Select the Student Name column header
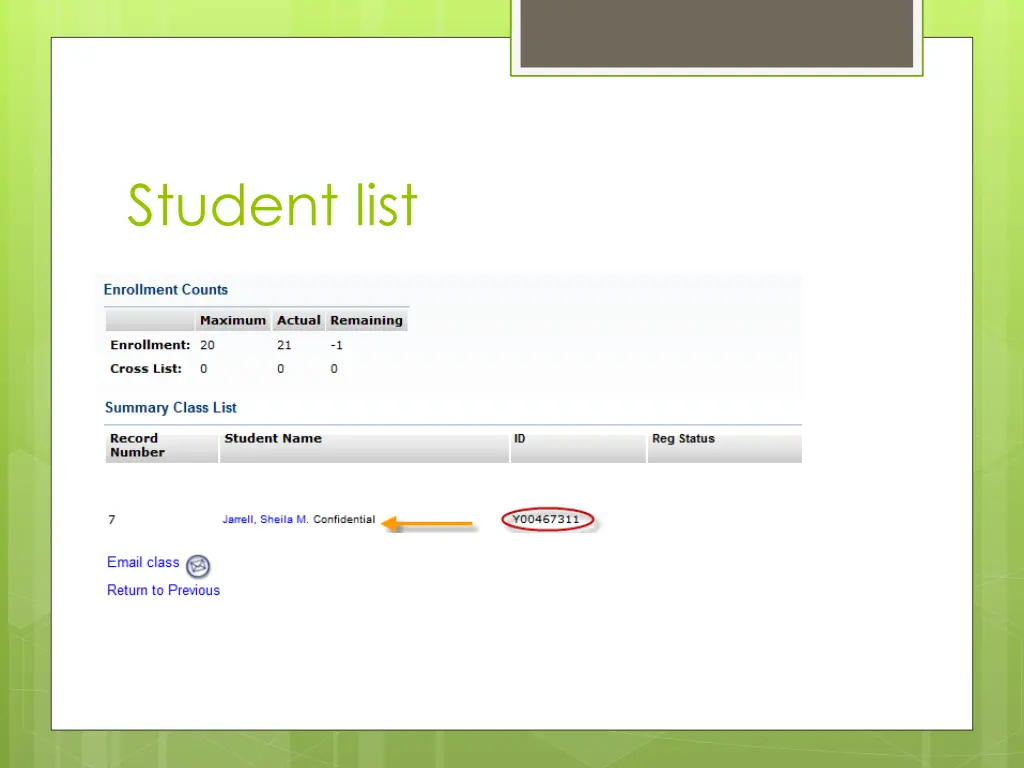Image resolution: width=1024 pixels, height=768 pixels. (273, 438)
